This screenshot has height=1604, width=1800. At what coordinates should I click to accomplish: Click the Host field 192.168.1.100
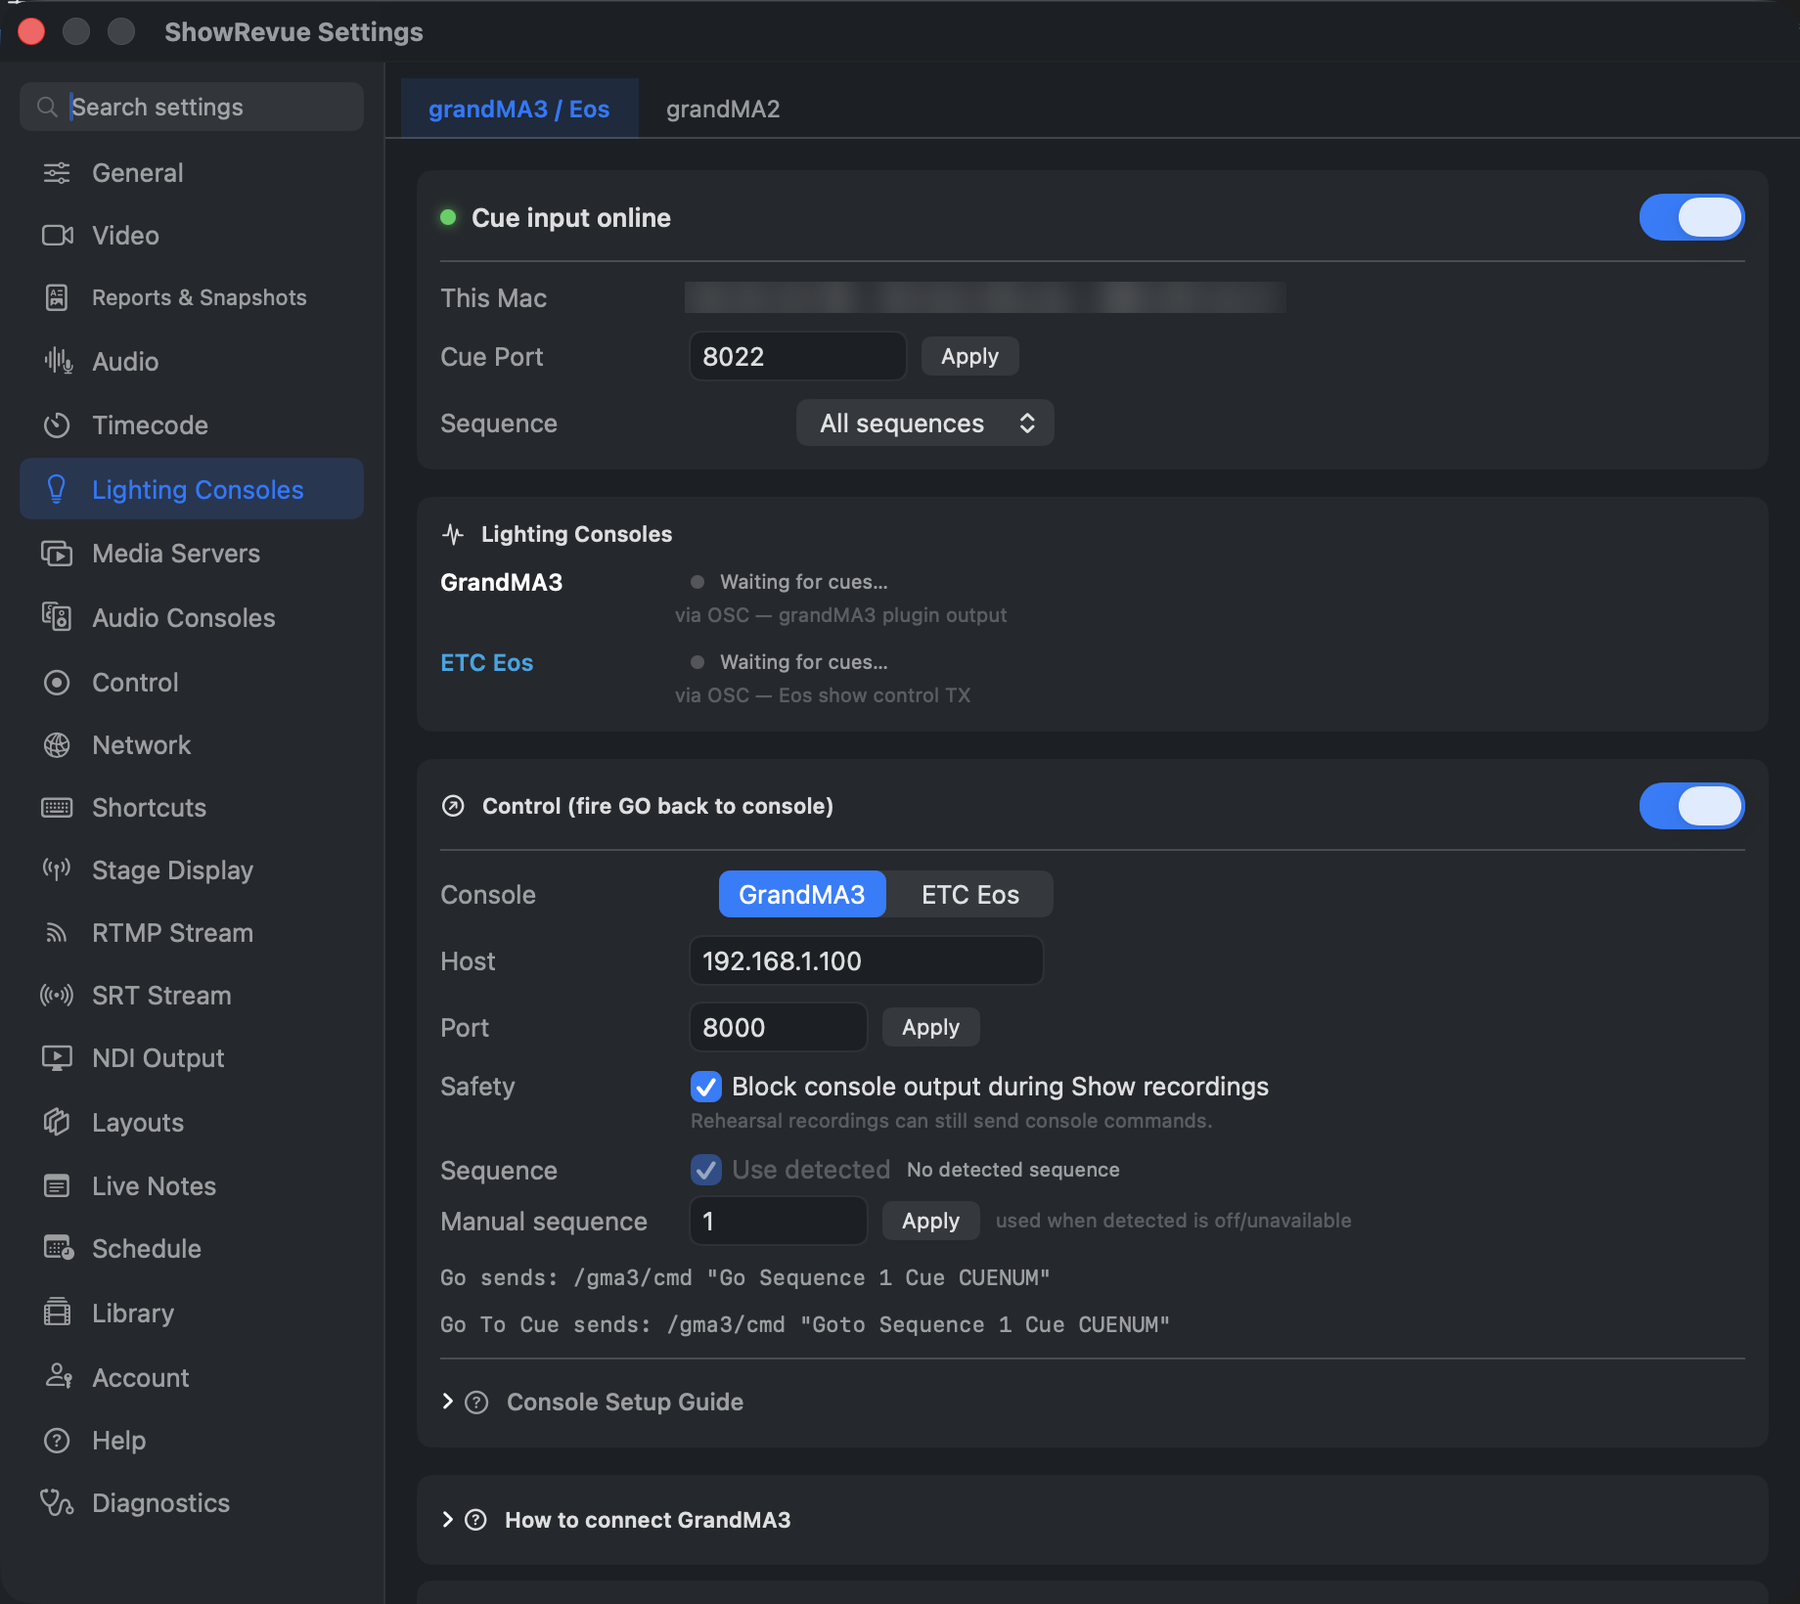pyautogui.click(x=866, y=961)
